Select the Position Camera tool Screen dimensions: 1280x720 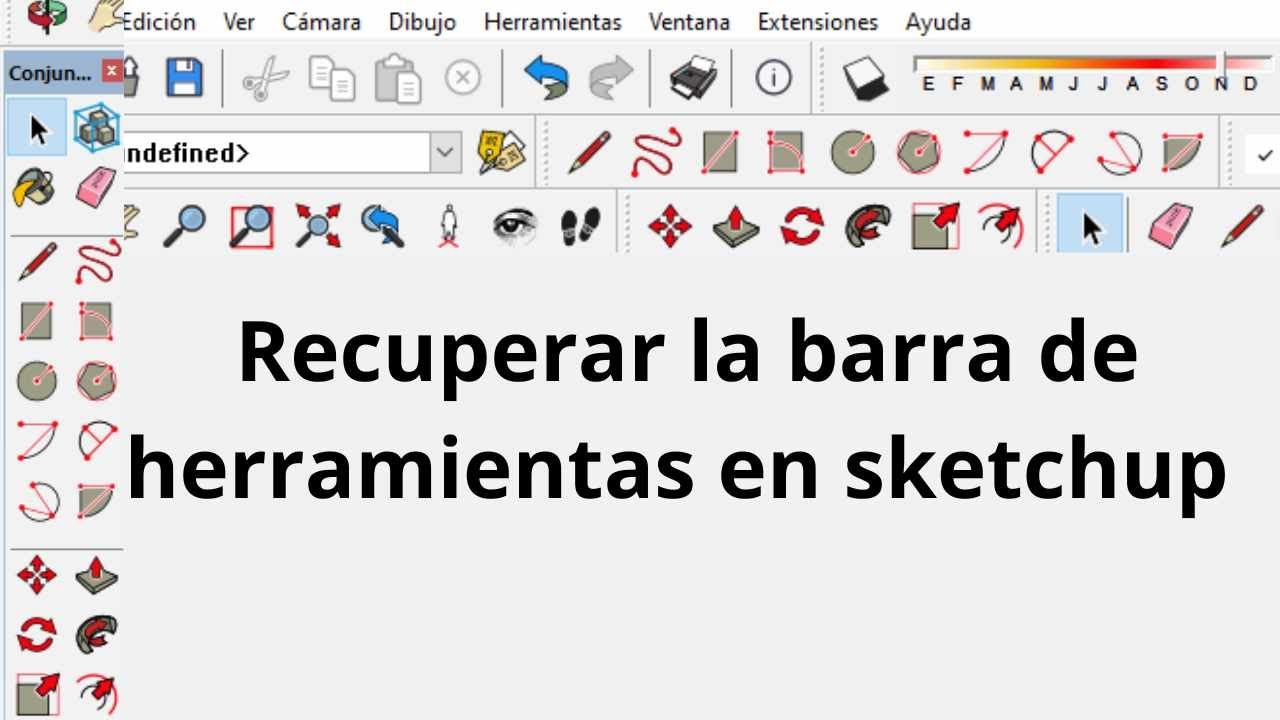point(449,226)
